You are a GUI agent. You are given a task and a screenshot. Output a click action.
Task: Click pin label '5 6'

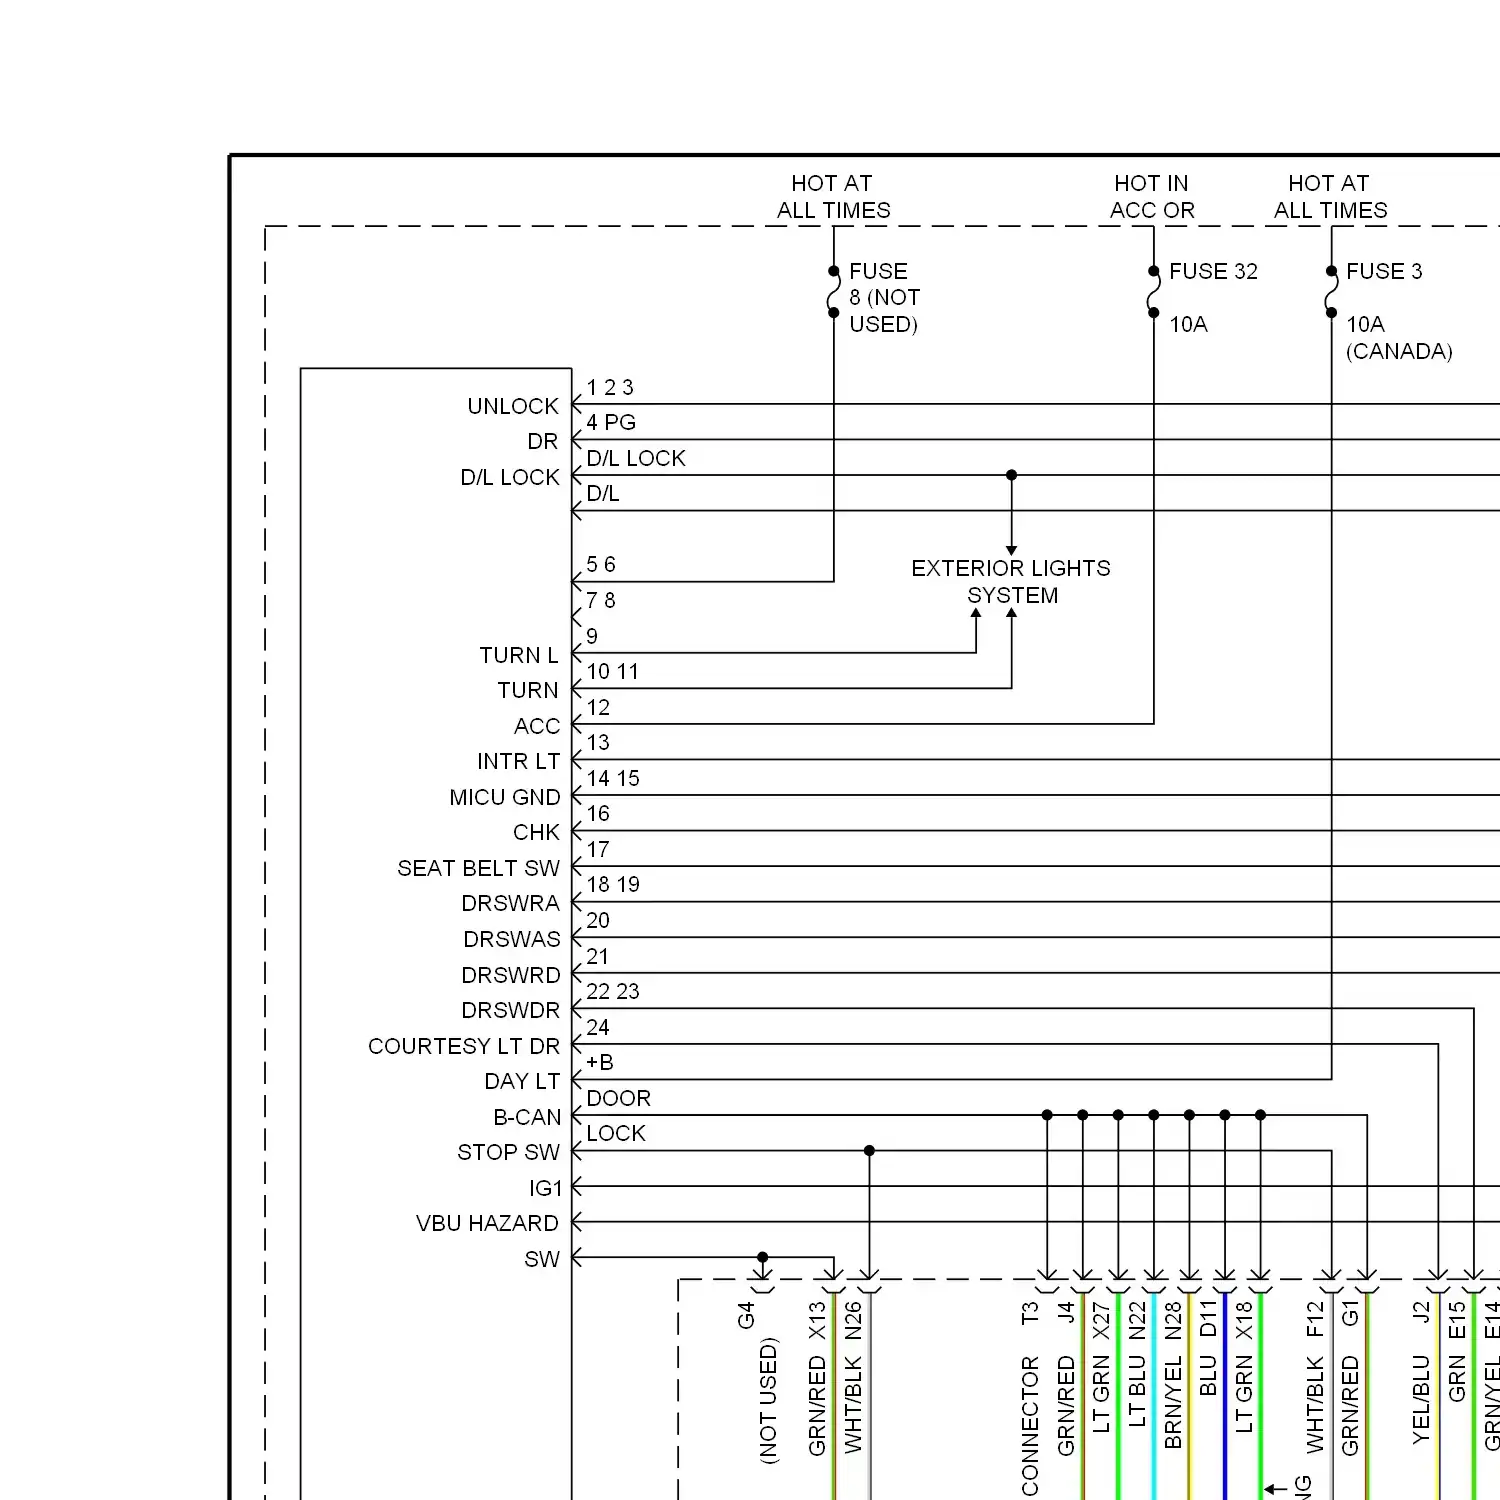pos(601,564)
